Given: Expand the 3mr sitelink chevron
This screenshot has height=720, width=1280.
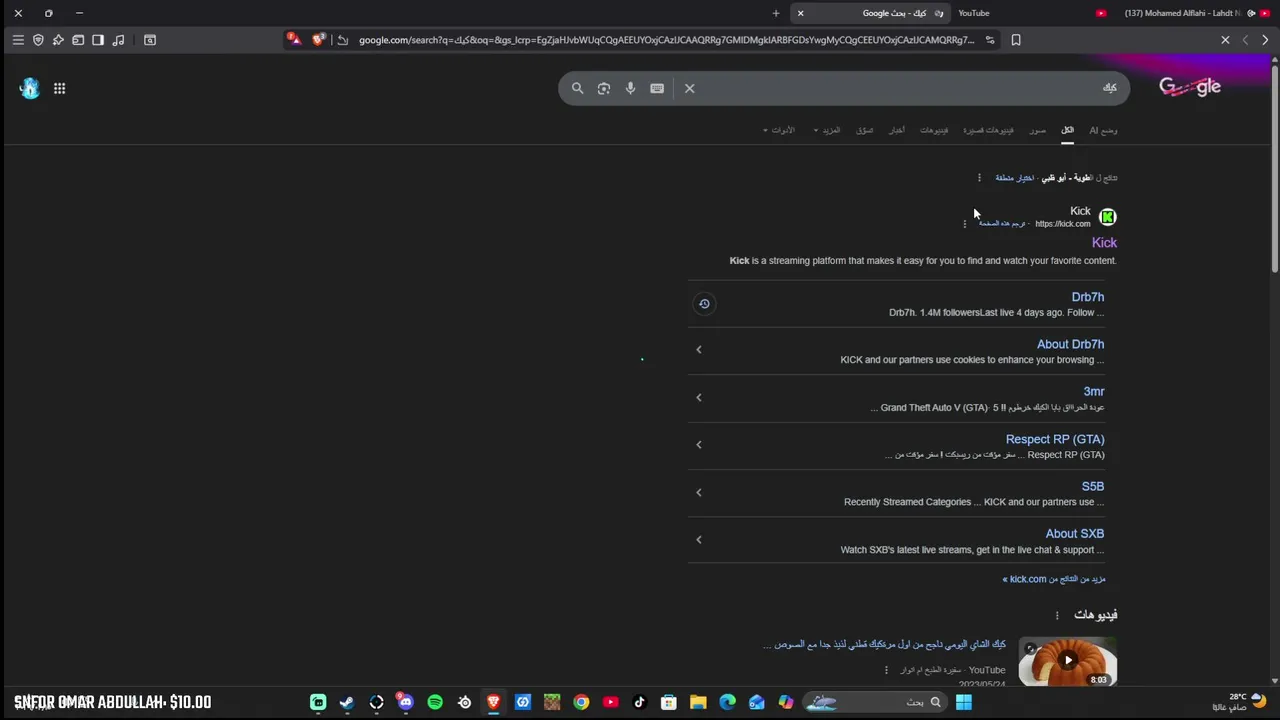Looking at the screenshot, I should point(699,398).
